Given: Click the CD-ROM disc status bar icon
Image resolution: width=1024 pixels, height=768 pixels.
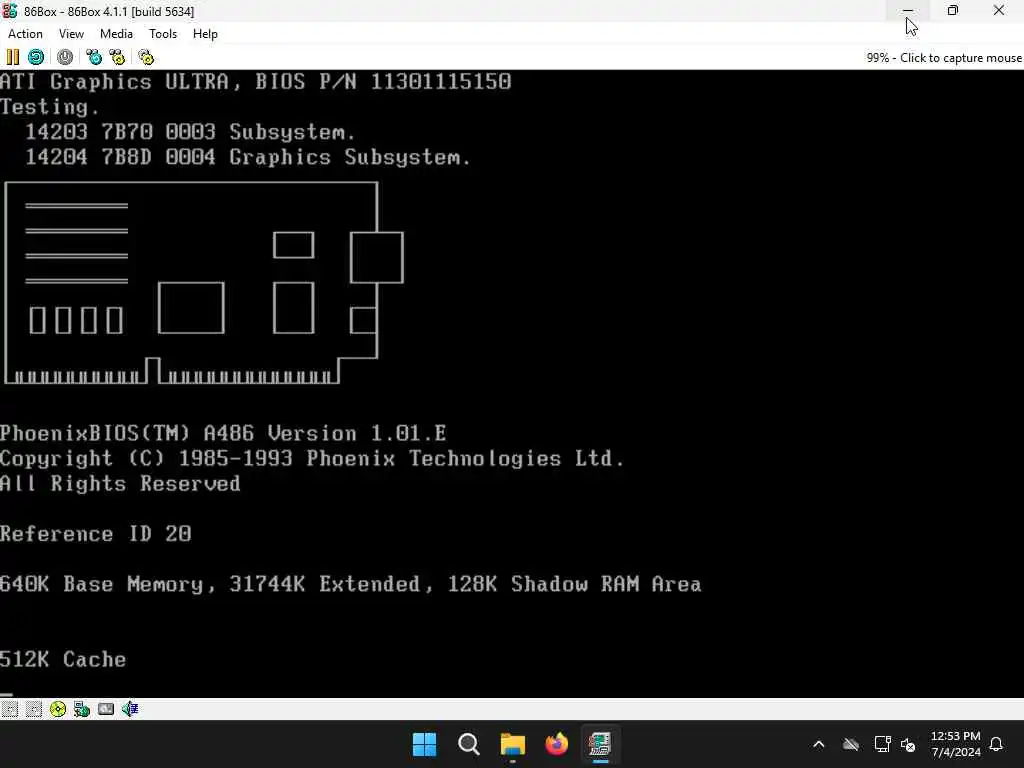Looking at the screenshot, I should 58,709.
